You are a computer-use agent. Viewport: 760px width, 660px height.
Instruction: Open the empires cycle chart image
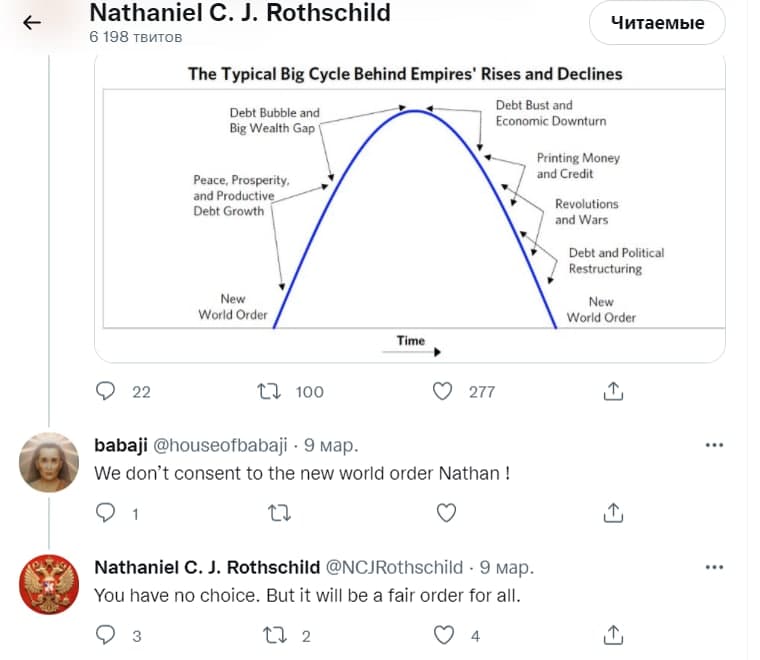pos(410,208)
